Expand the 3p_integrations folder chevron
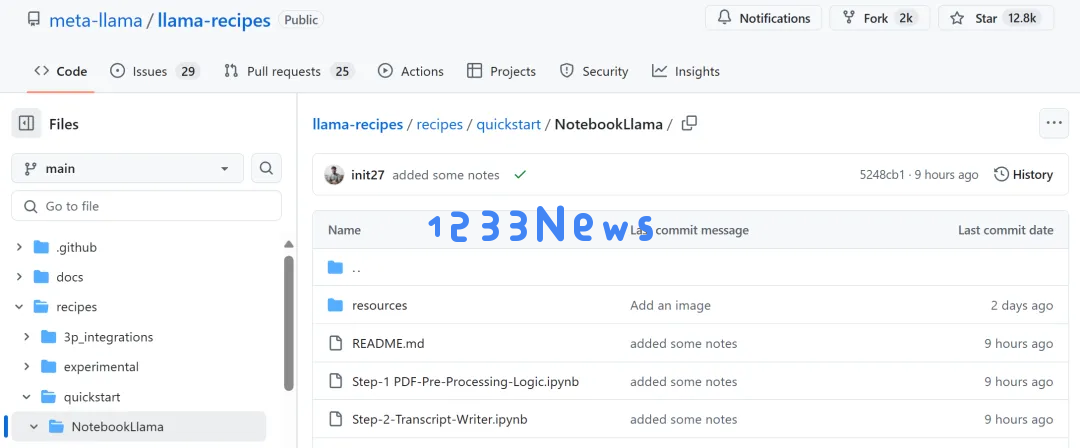The width and height of the screenshot is (1080, 448). [x=26, y=337]
